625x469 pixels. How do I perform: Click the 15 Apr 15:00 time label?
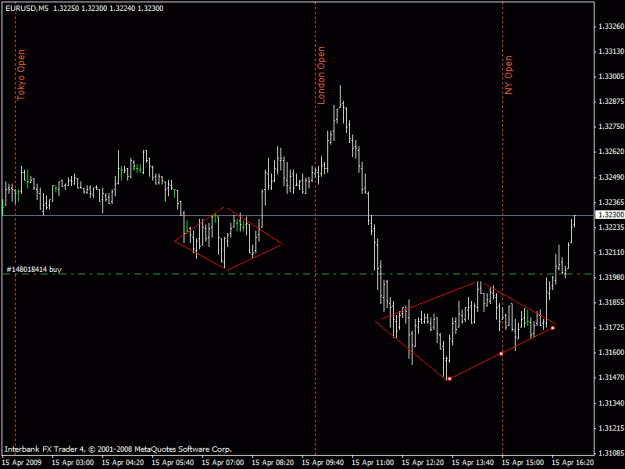point(523,463)
